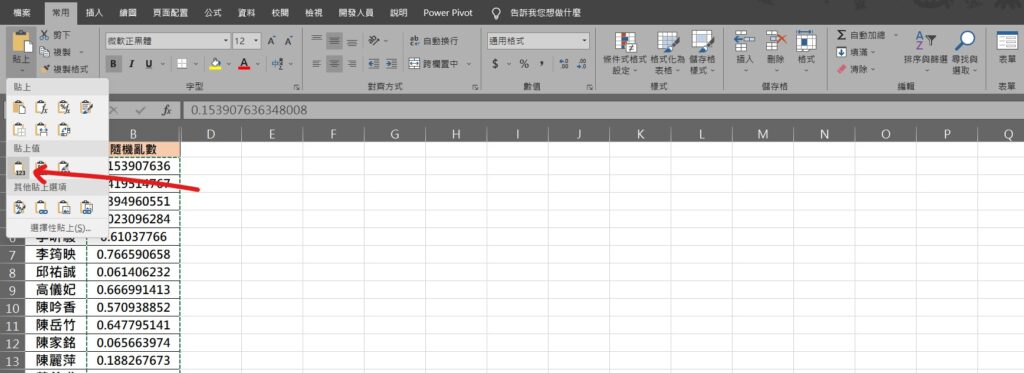Click increase indent icon
1024x373 pixels.
point(392,64)
